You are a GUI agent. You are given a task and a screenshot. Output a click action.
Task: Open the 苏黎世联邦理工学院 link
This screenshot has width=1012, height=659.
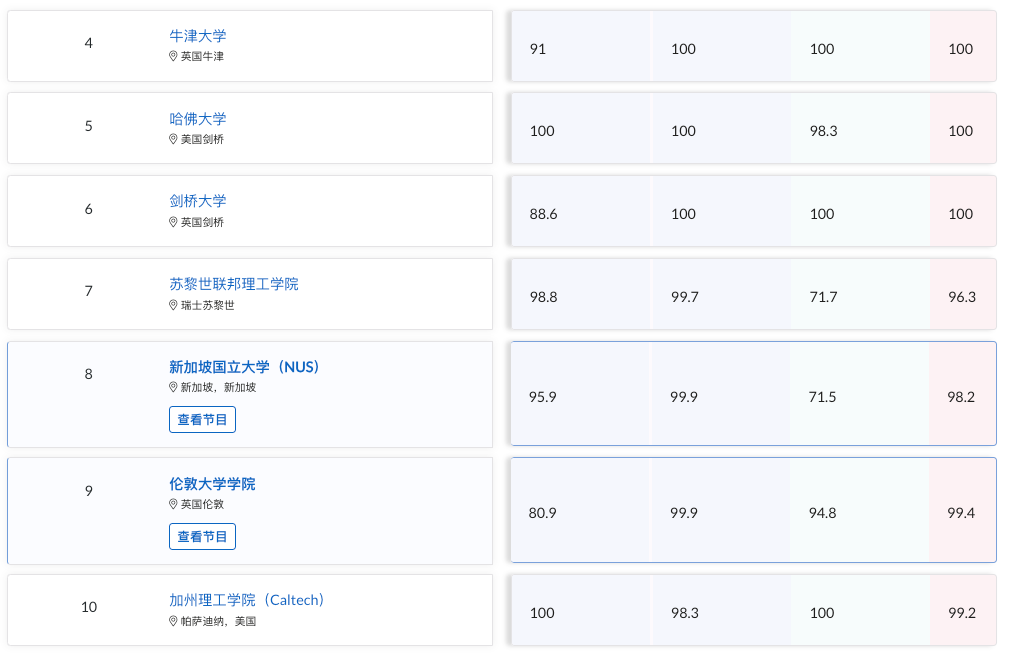coord(234,284)
